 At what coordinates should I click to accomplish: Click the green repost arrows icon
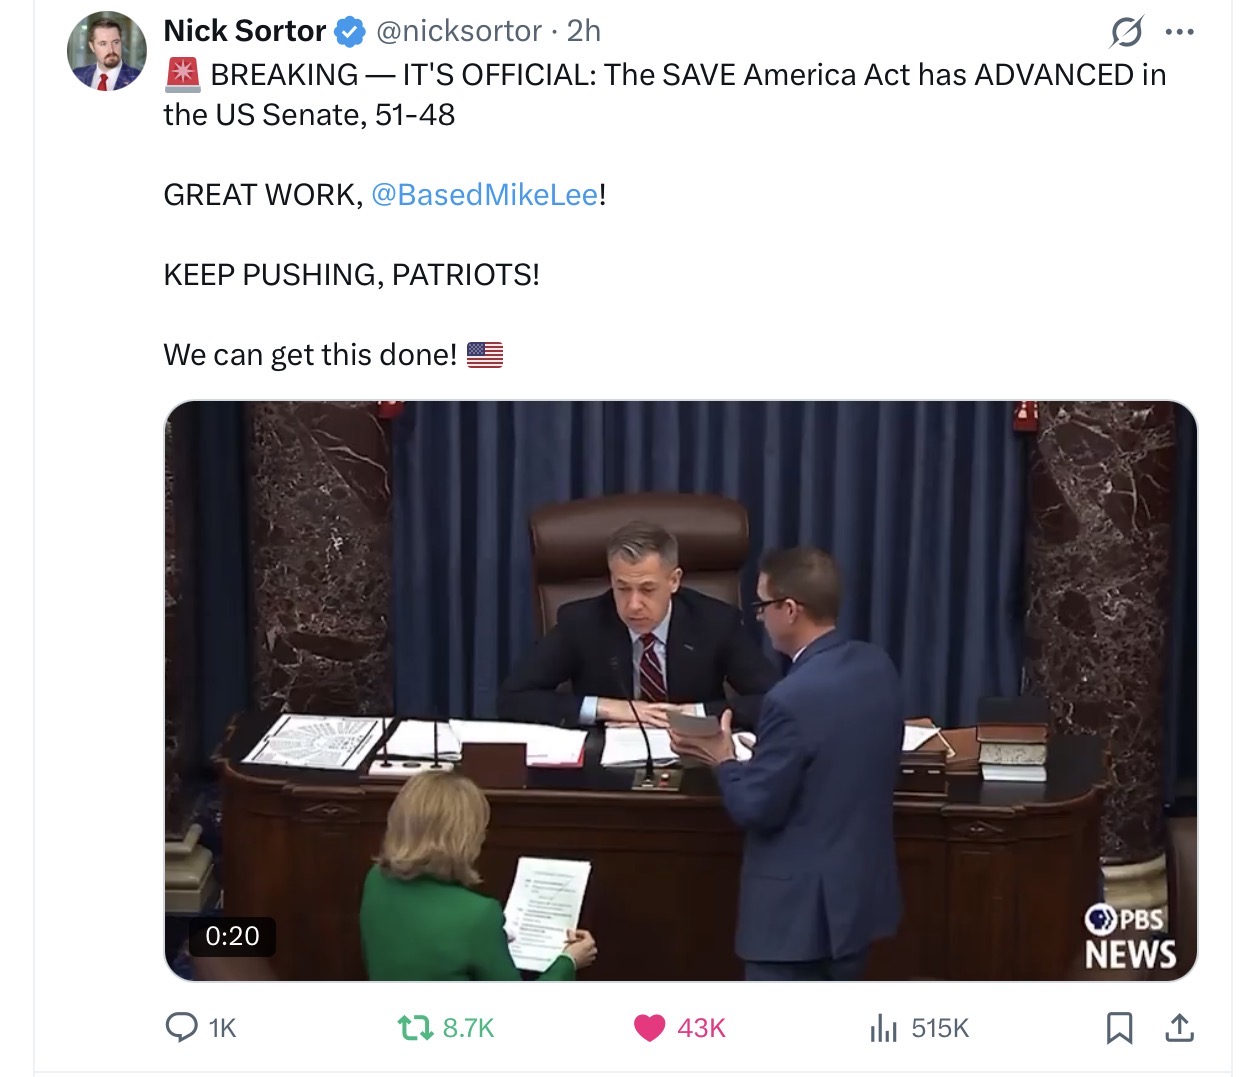(415, 1027)
